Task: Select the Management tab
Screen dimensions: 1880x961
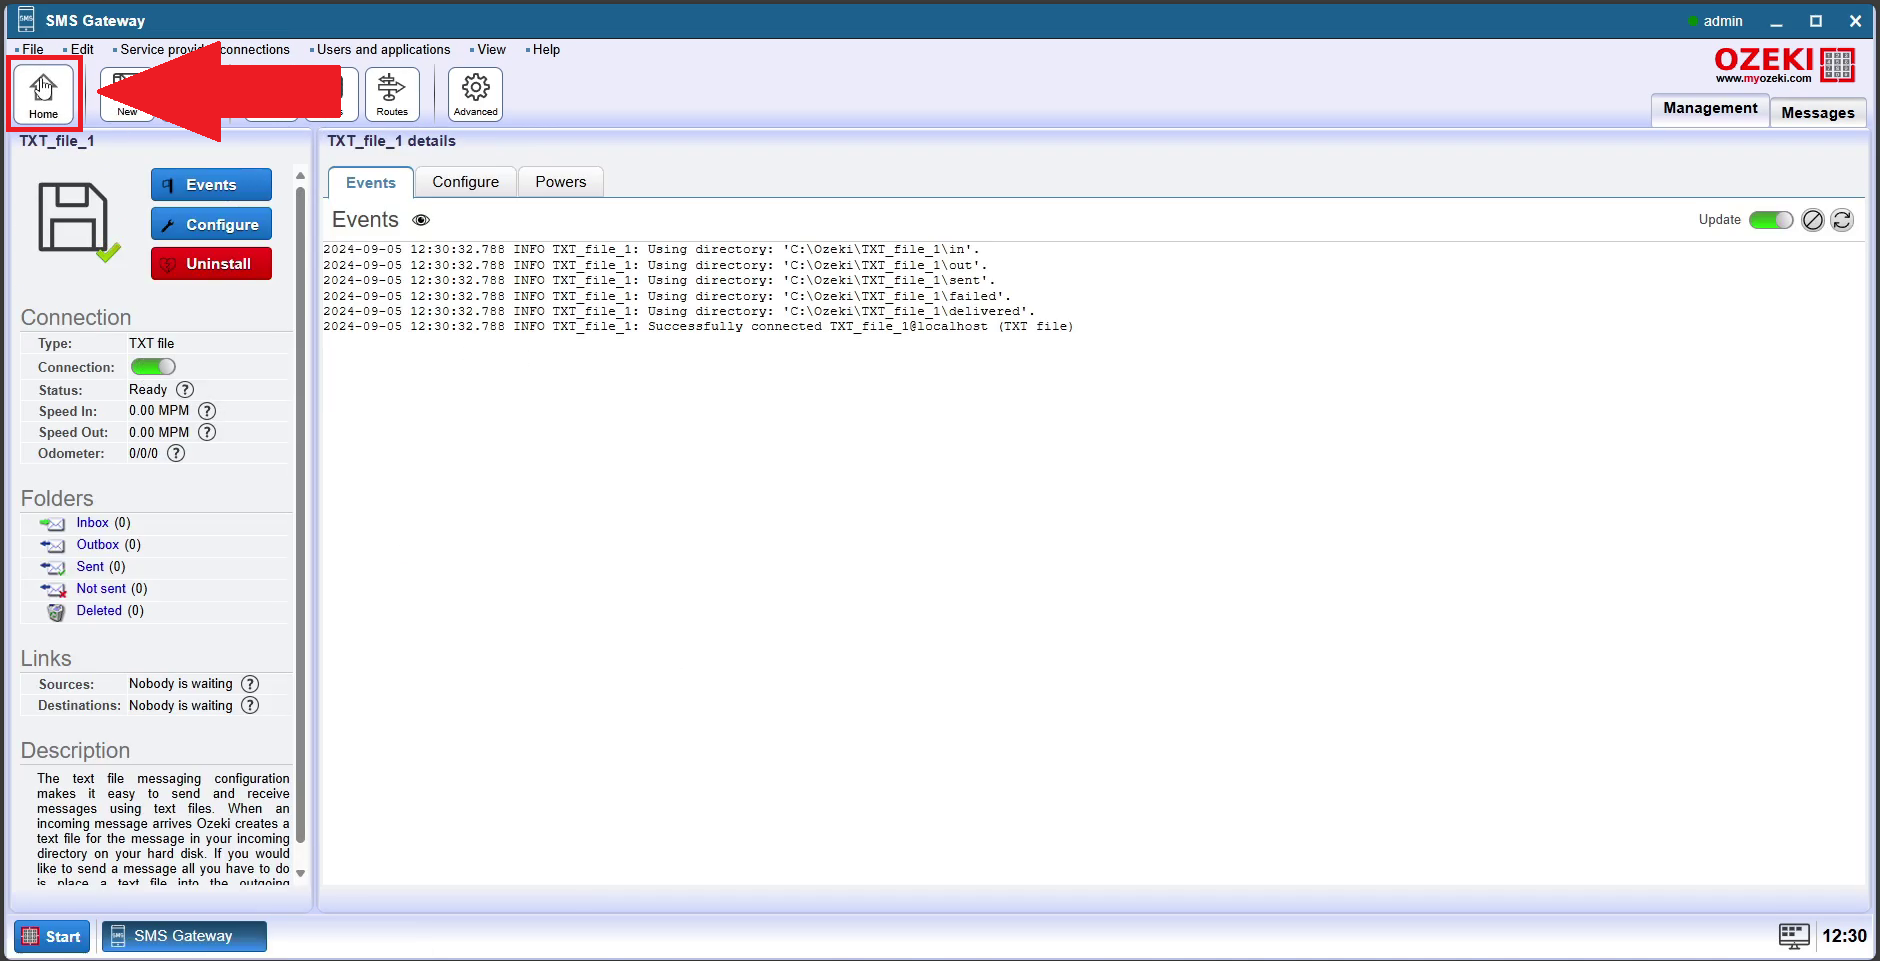Action: (x=1710, y=109)
